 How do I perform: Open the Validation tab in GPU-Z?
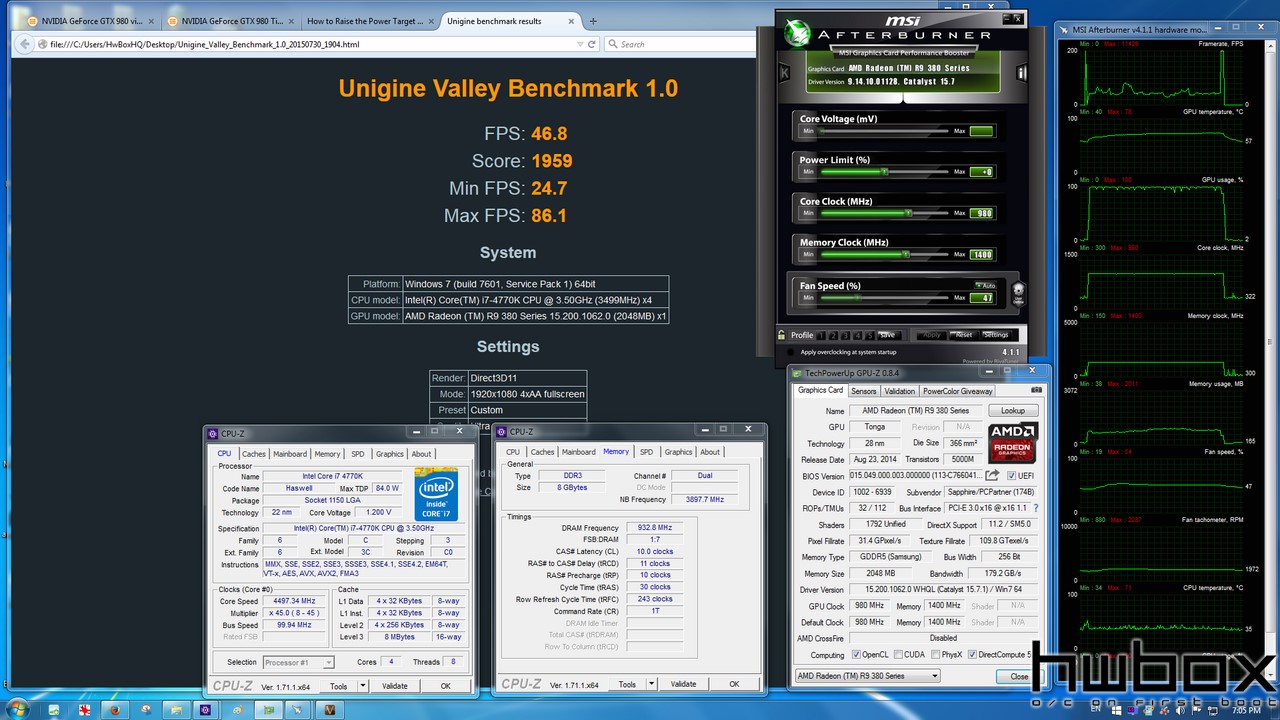coord(899,391)
